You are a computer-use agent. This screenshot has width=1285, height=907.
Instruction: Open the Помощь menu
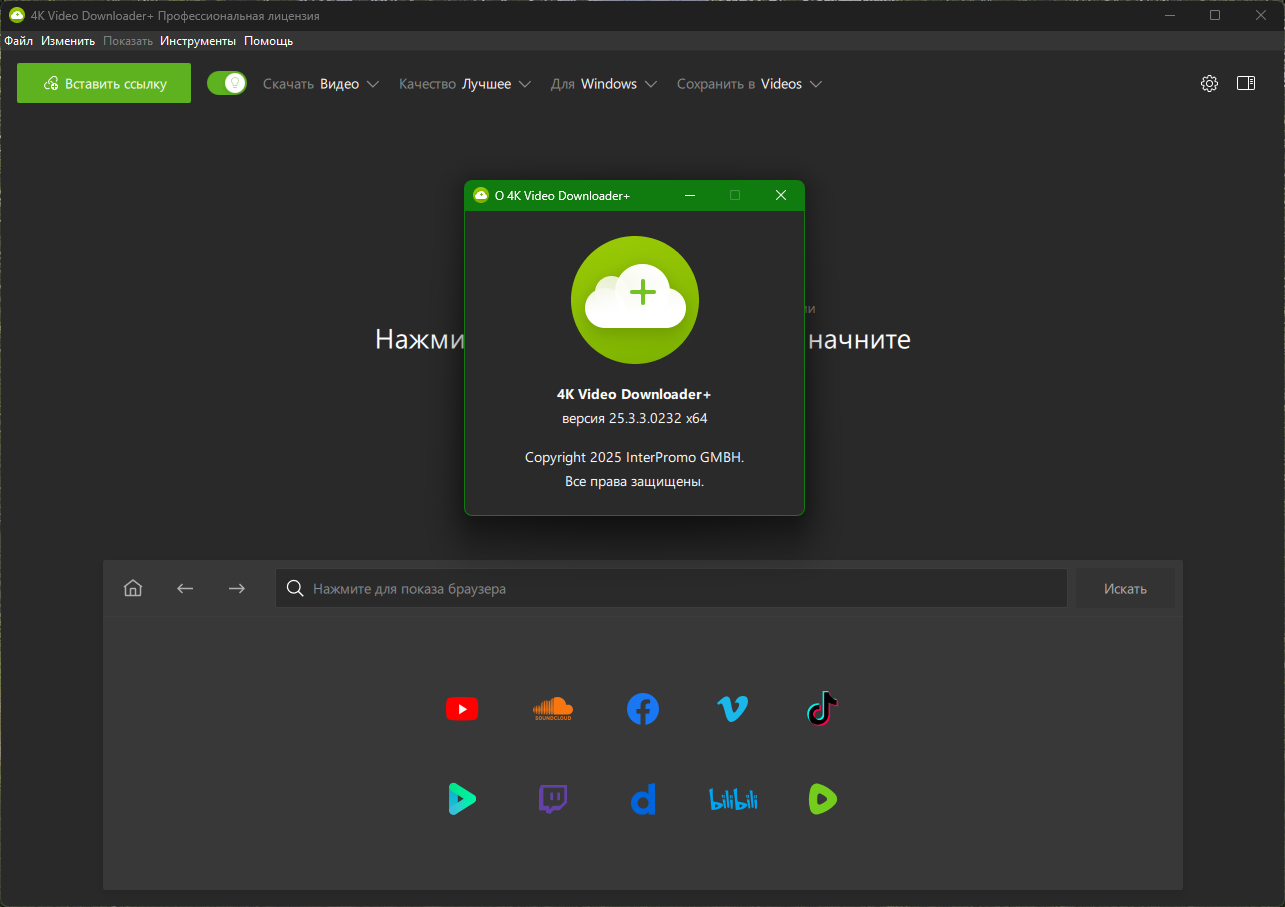268,41
